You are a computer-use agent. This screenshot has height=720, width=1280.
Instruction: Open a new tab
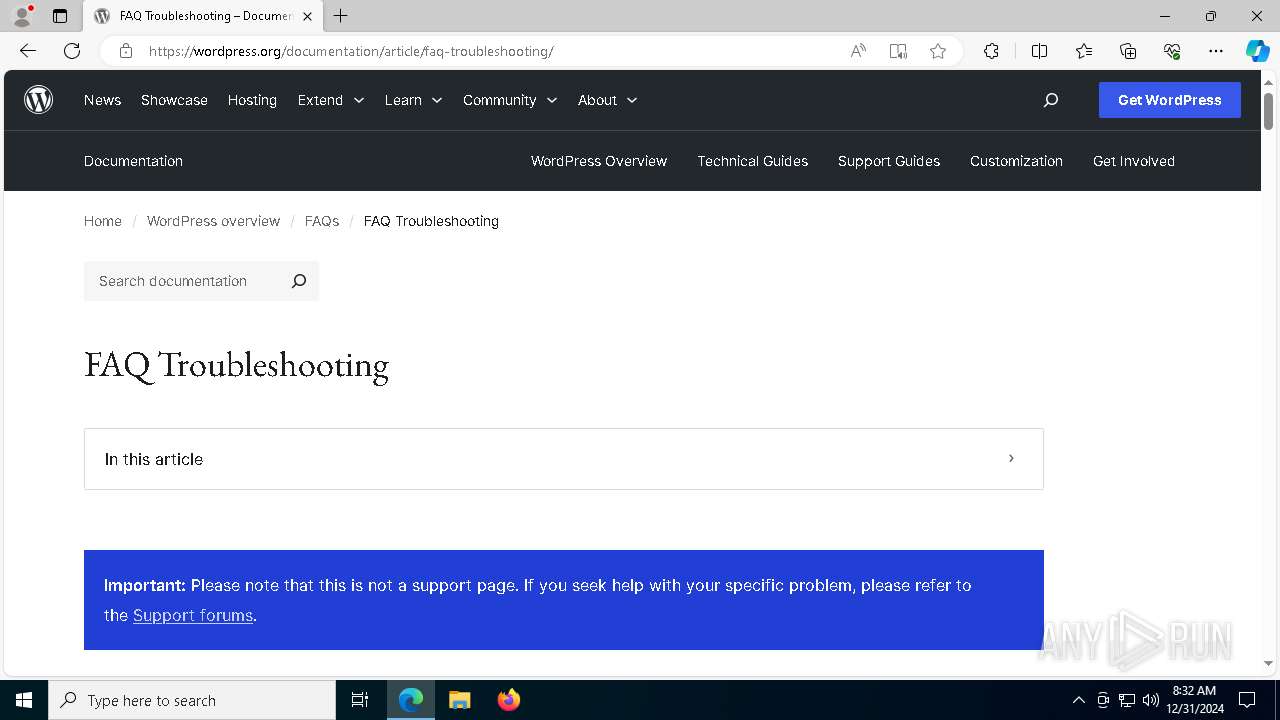pyautogui.click(x=341, y=16)
